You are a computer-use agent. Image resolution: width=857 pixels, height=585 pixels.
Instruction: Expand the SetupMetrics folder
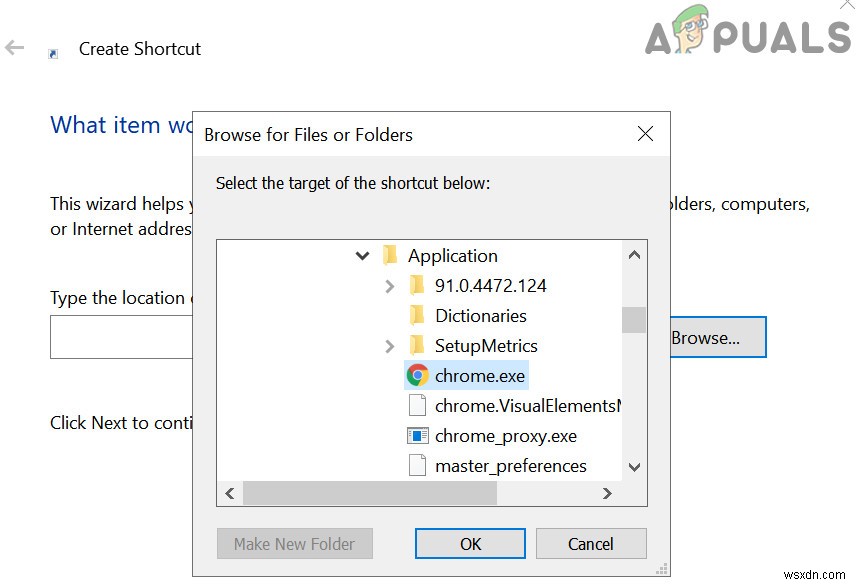390,345
